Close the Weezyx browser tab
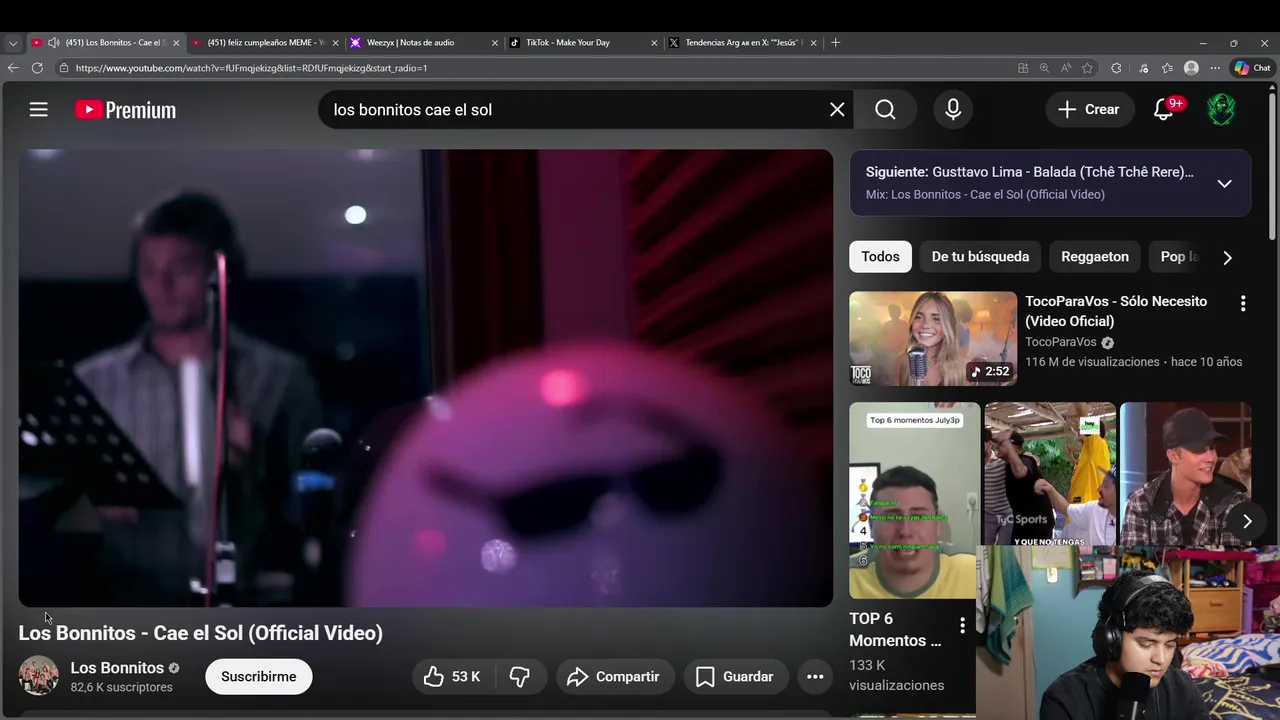 494,43
